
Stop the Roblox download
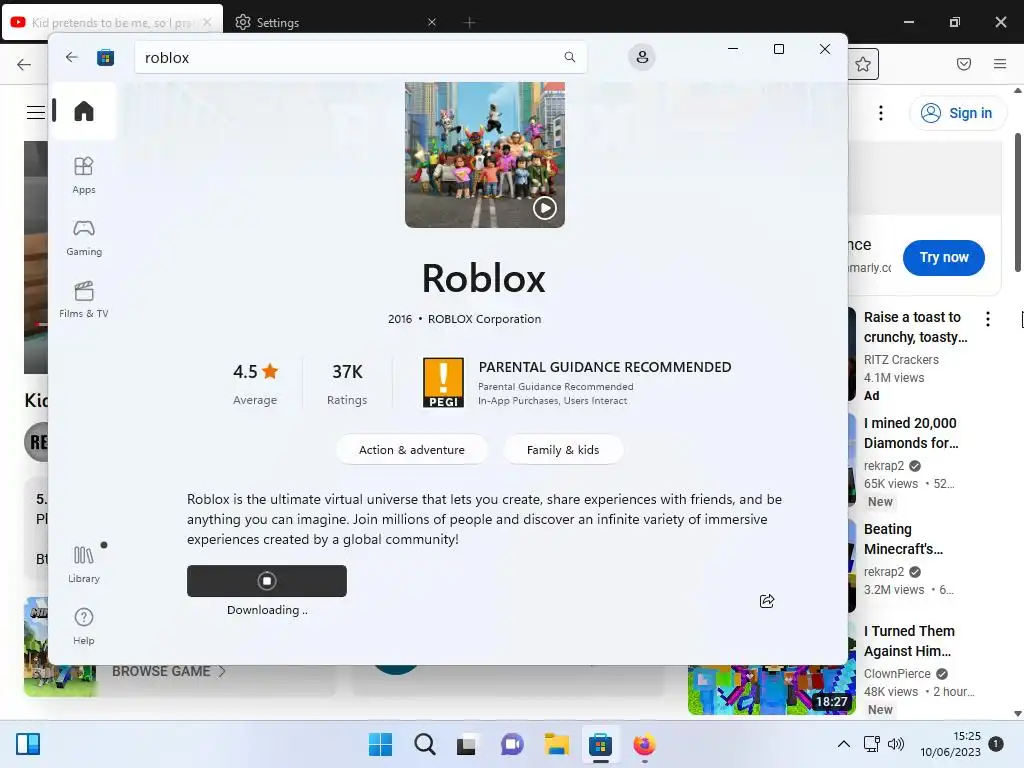[266, 581]
